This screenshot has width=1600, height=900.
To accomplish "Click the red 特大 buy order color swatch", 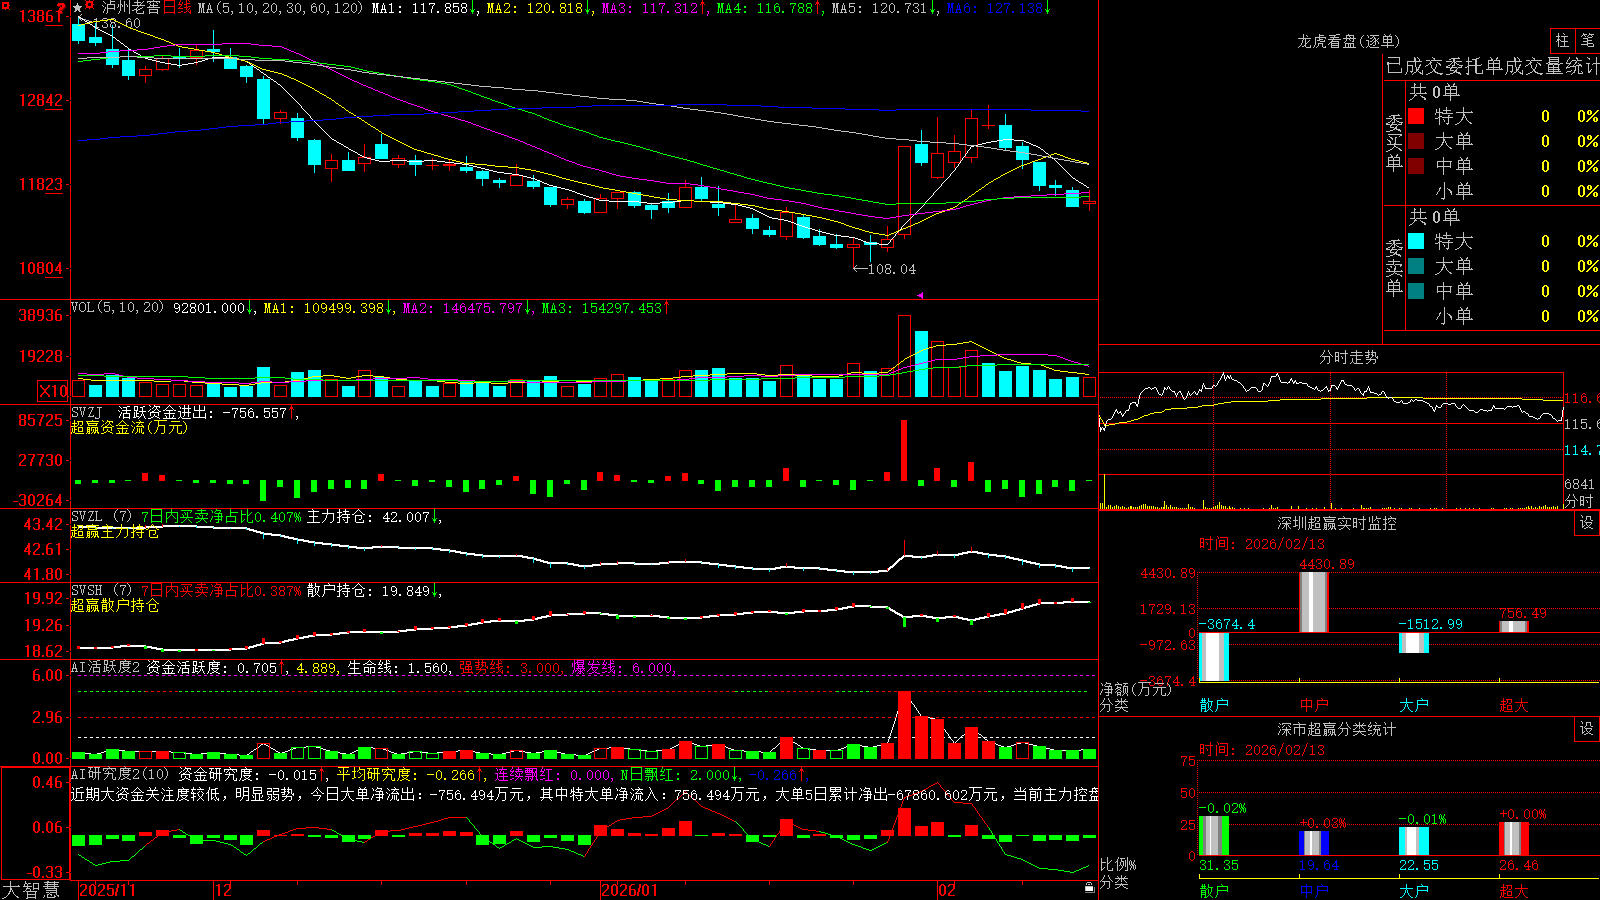I will (x=1416, y=116).
